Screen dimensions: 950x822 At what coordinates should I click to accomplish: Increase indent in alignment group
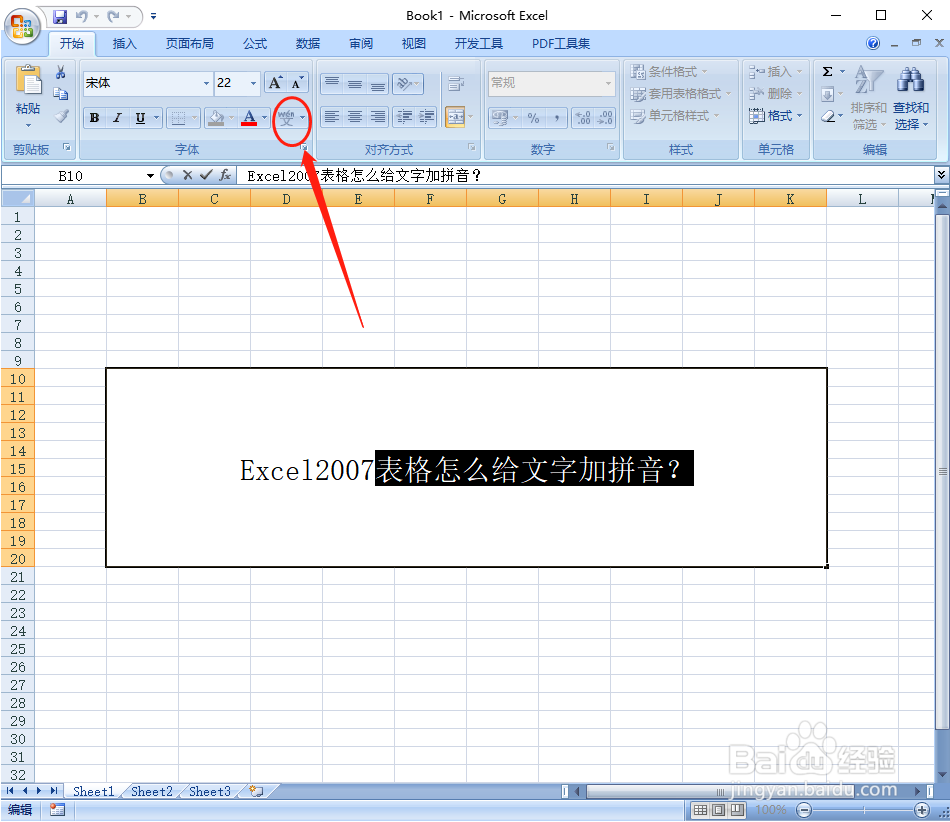tap(427, 116)
